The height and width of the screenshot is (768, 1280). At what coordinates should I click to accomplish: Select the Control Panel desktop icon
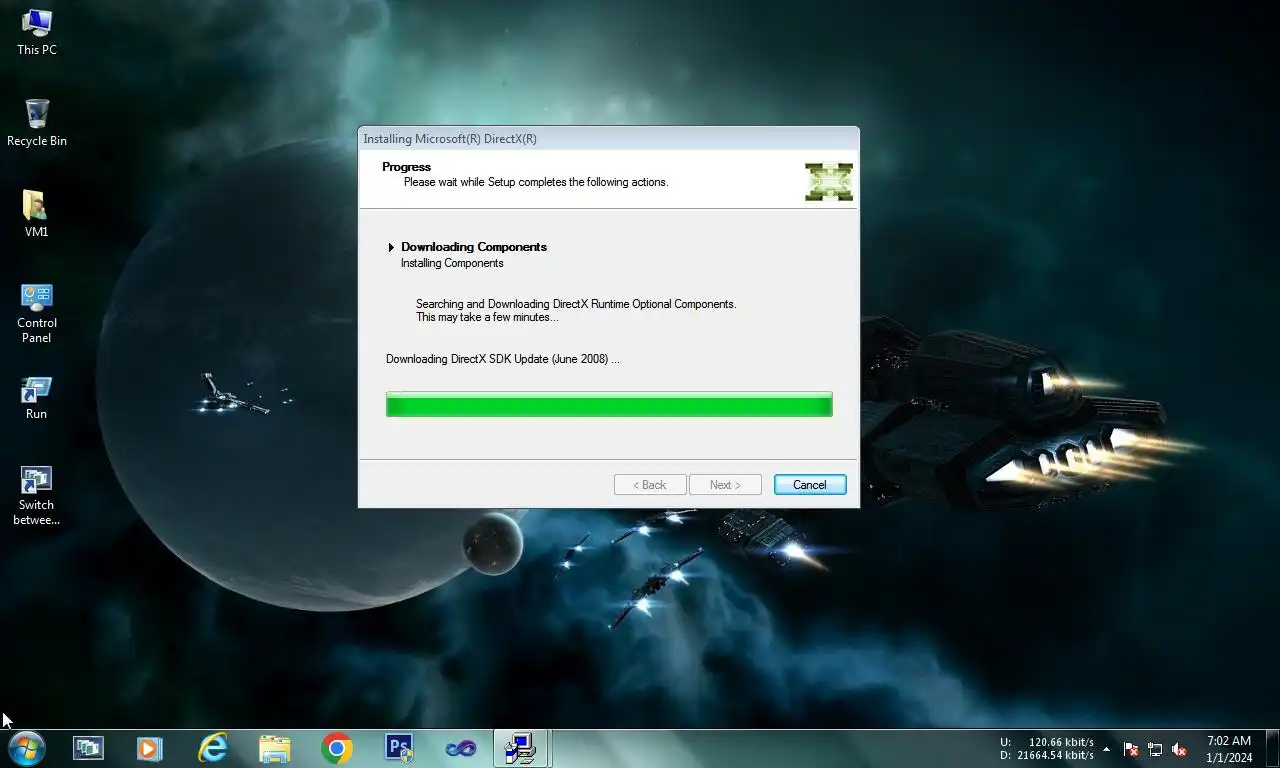[x=37, y=313]
